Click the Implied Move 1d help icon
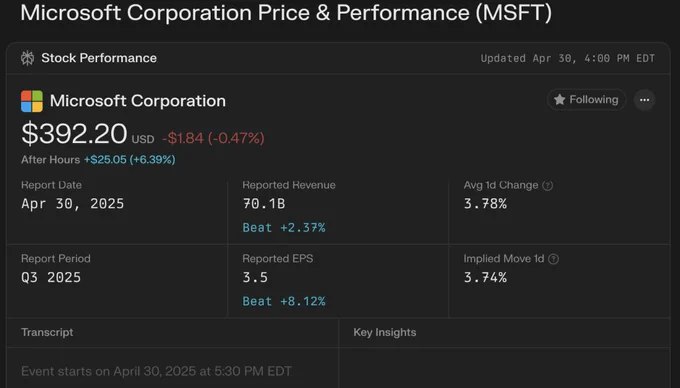Image resolution: width=680 pixels, height=388 pixels. pyautogui.click(x=553, y=259)
